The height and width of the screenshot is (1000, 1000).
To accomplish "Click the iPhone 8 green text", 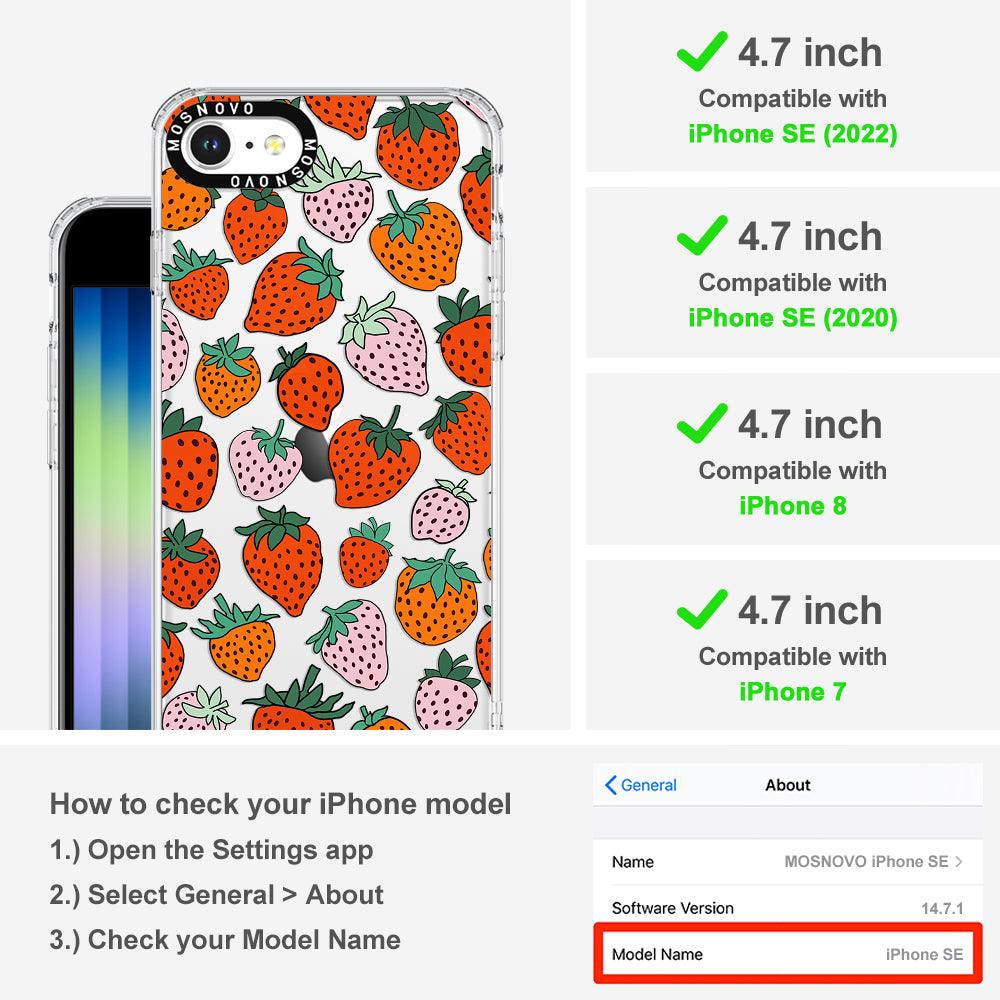I will pos(793,506).
